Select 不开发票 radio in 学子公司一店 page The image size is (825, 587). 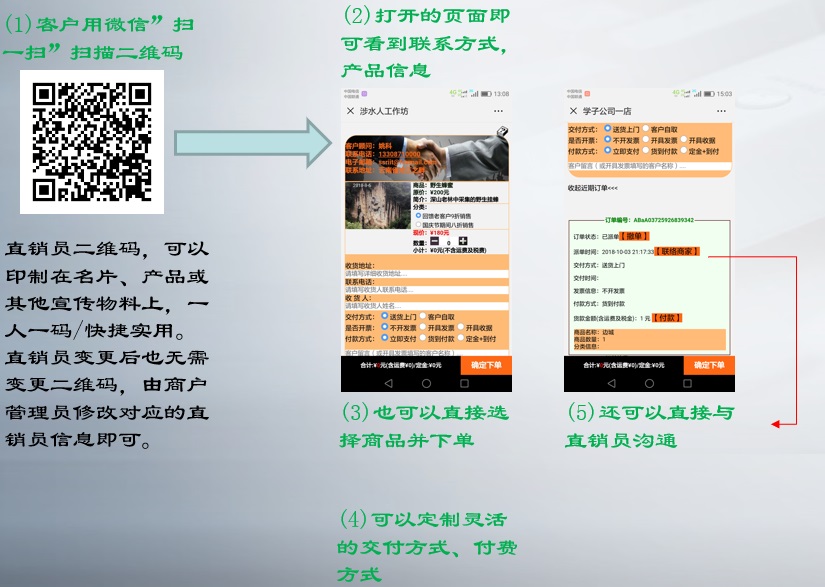[x=608, y=140]
